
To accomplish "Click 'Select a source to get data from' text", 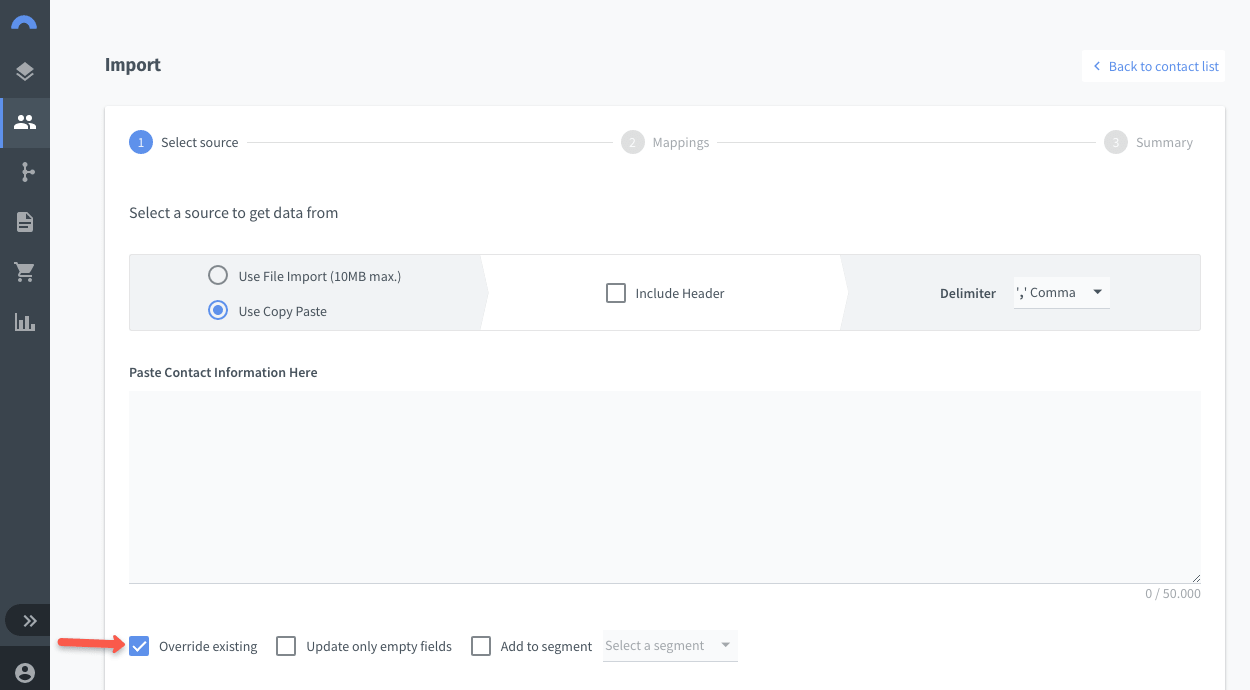I will (x=234, y=212).
